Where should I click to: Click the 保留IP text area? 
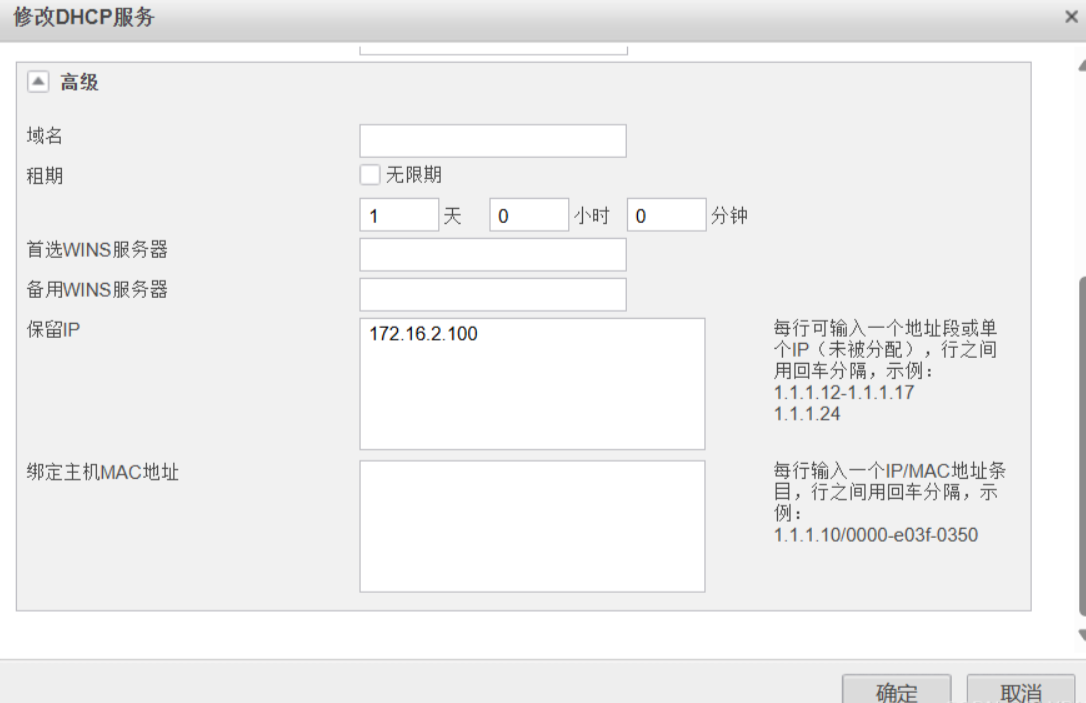click(x=533, y=384)
